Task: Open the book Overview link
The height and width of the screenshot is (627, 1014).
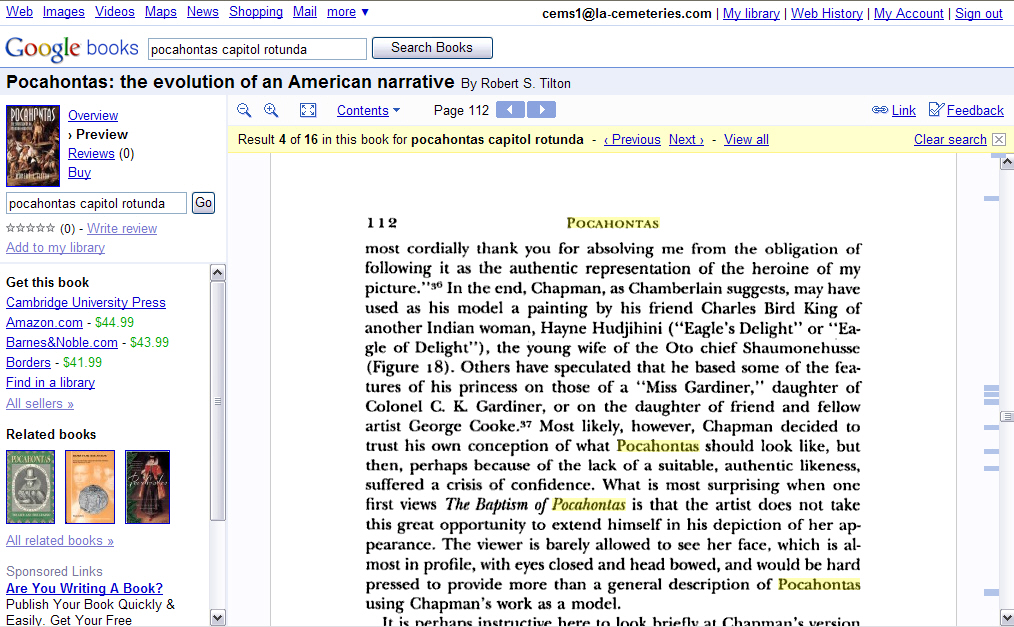Action: click(93, 115)
